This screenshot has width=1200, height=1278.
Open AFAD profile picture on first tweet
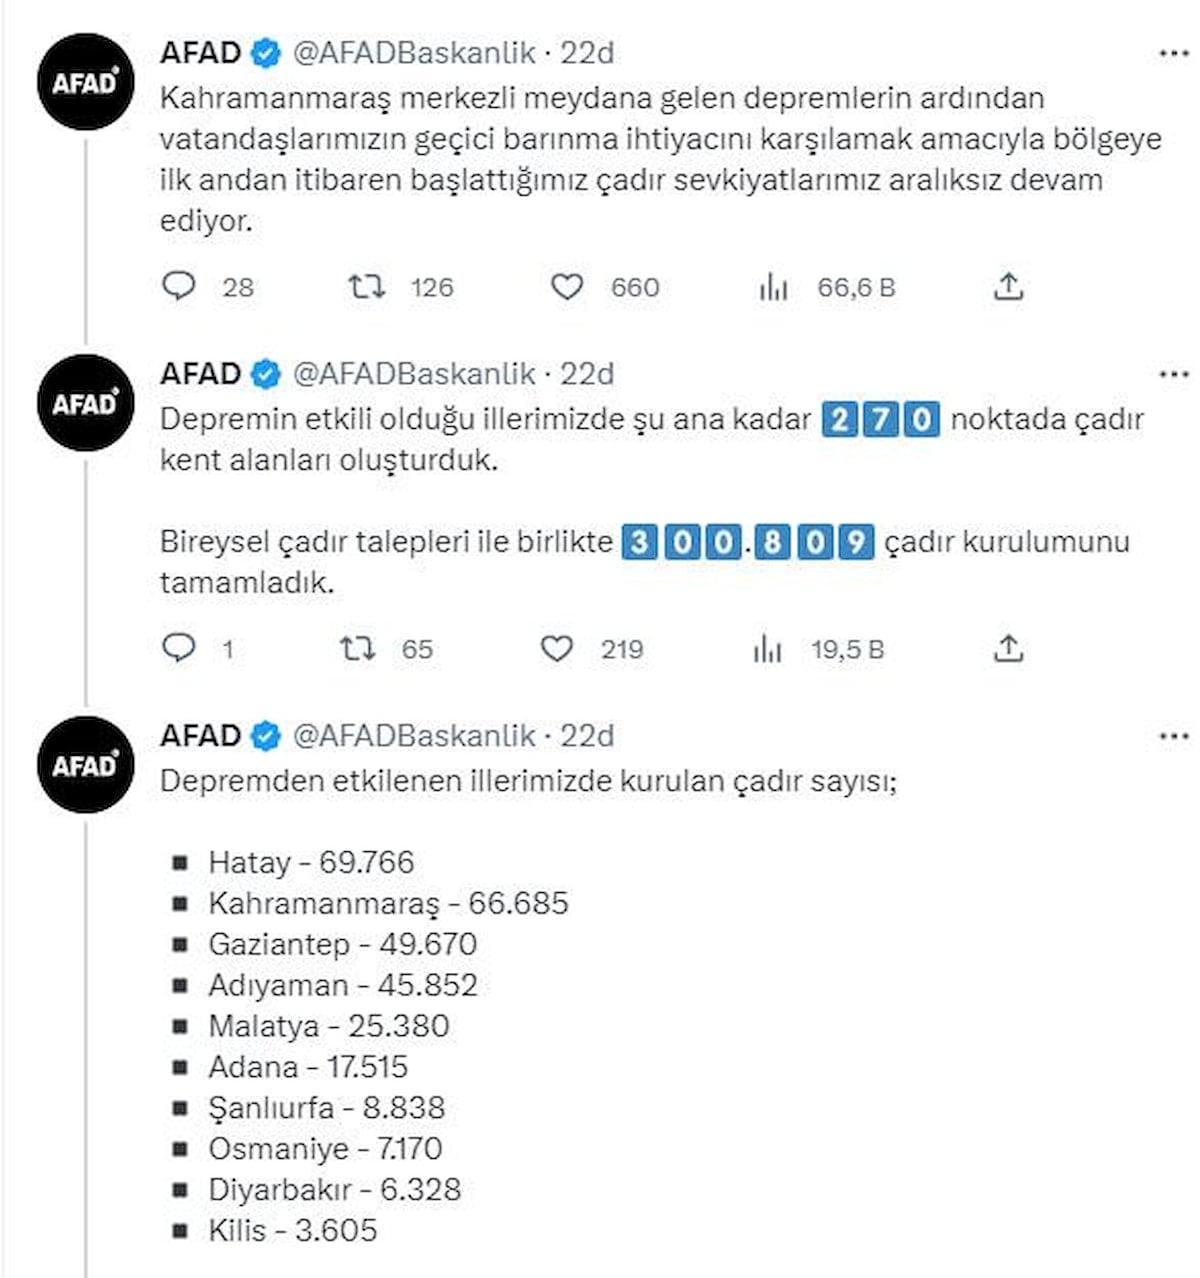pyautogui.click(x=86, y=83)
